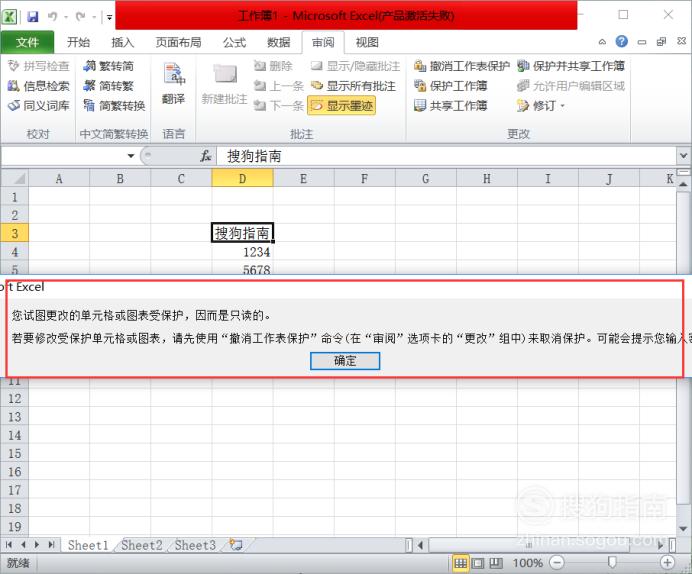Switch to the 数据 tab

click(279, 42)
